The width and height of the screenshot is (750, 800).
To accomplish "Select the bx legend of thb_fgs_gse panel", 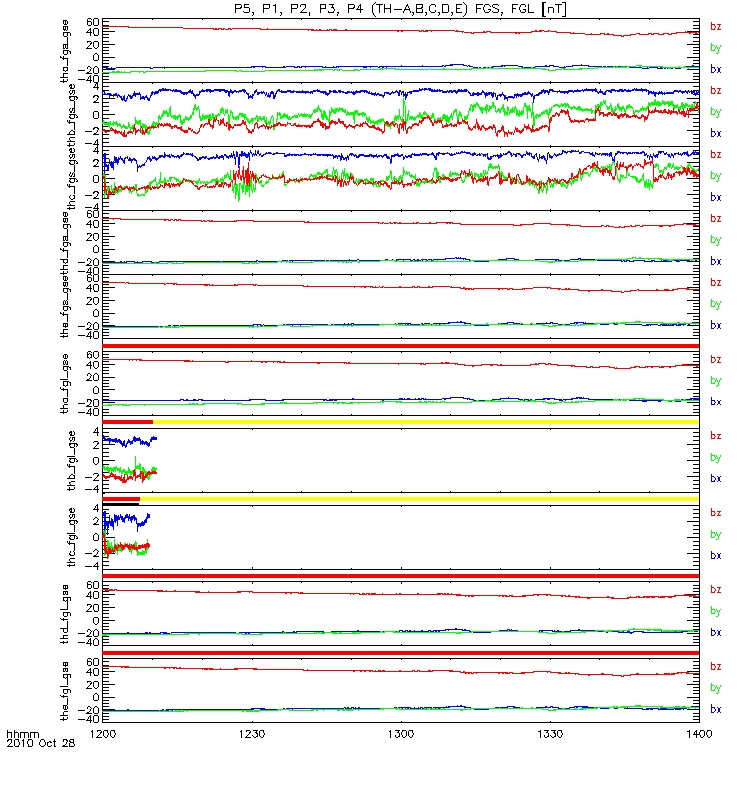I will click(716, 133).
